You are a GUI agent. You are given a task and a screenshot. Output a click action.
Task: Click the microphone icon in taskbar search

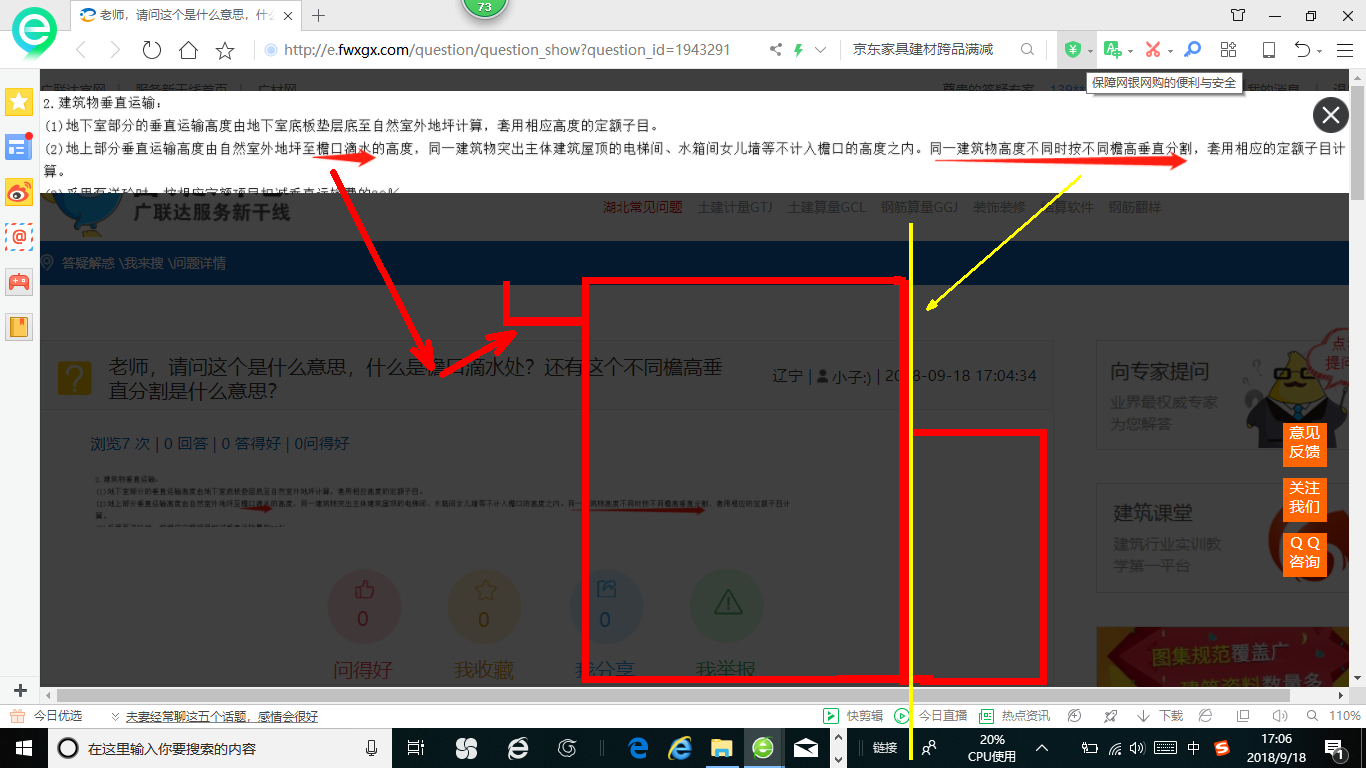(x=371, y=748)
